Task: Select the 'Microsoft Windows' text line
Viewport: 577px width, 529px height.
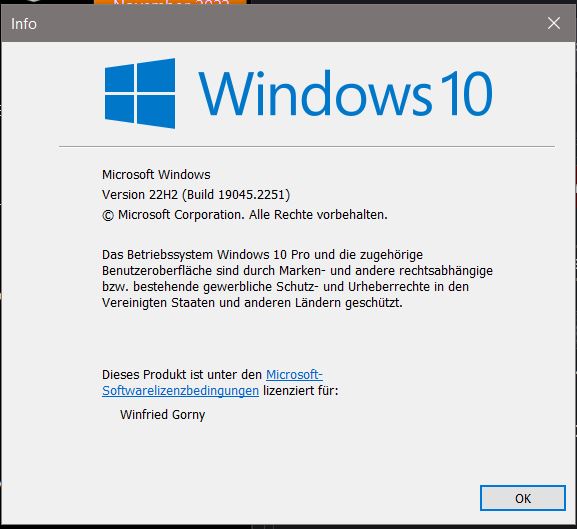Action: click(x=156, y=174)
